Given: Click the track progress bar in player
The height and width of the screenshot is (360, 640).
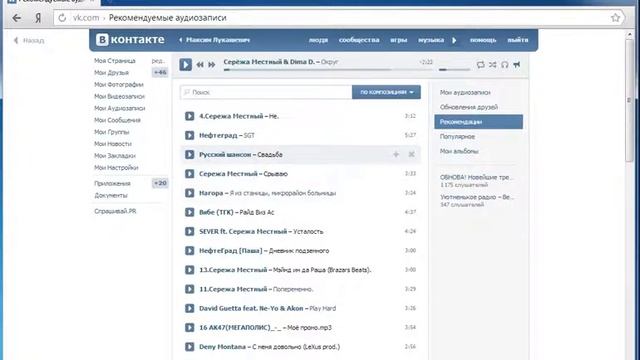Looking at the screenshot, I should pos(328,70).
